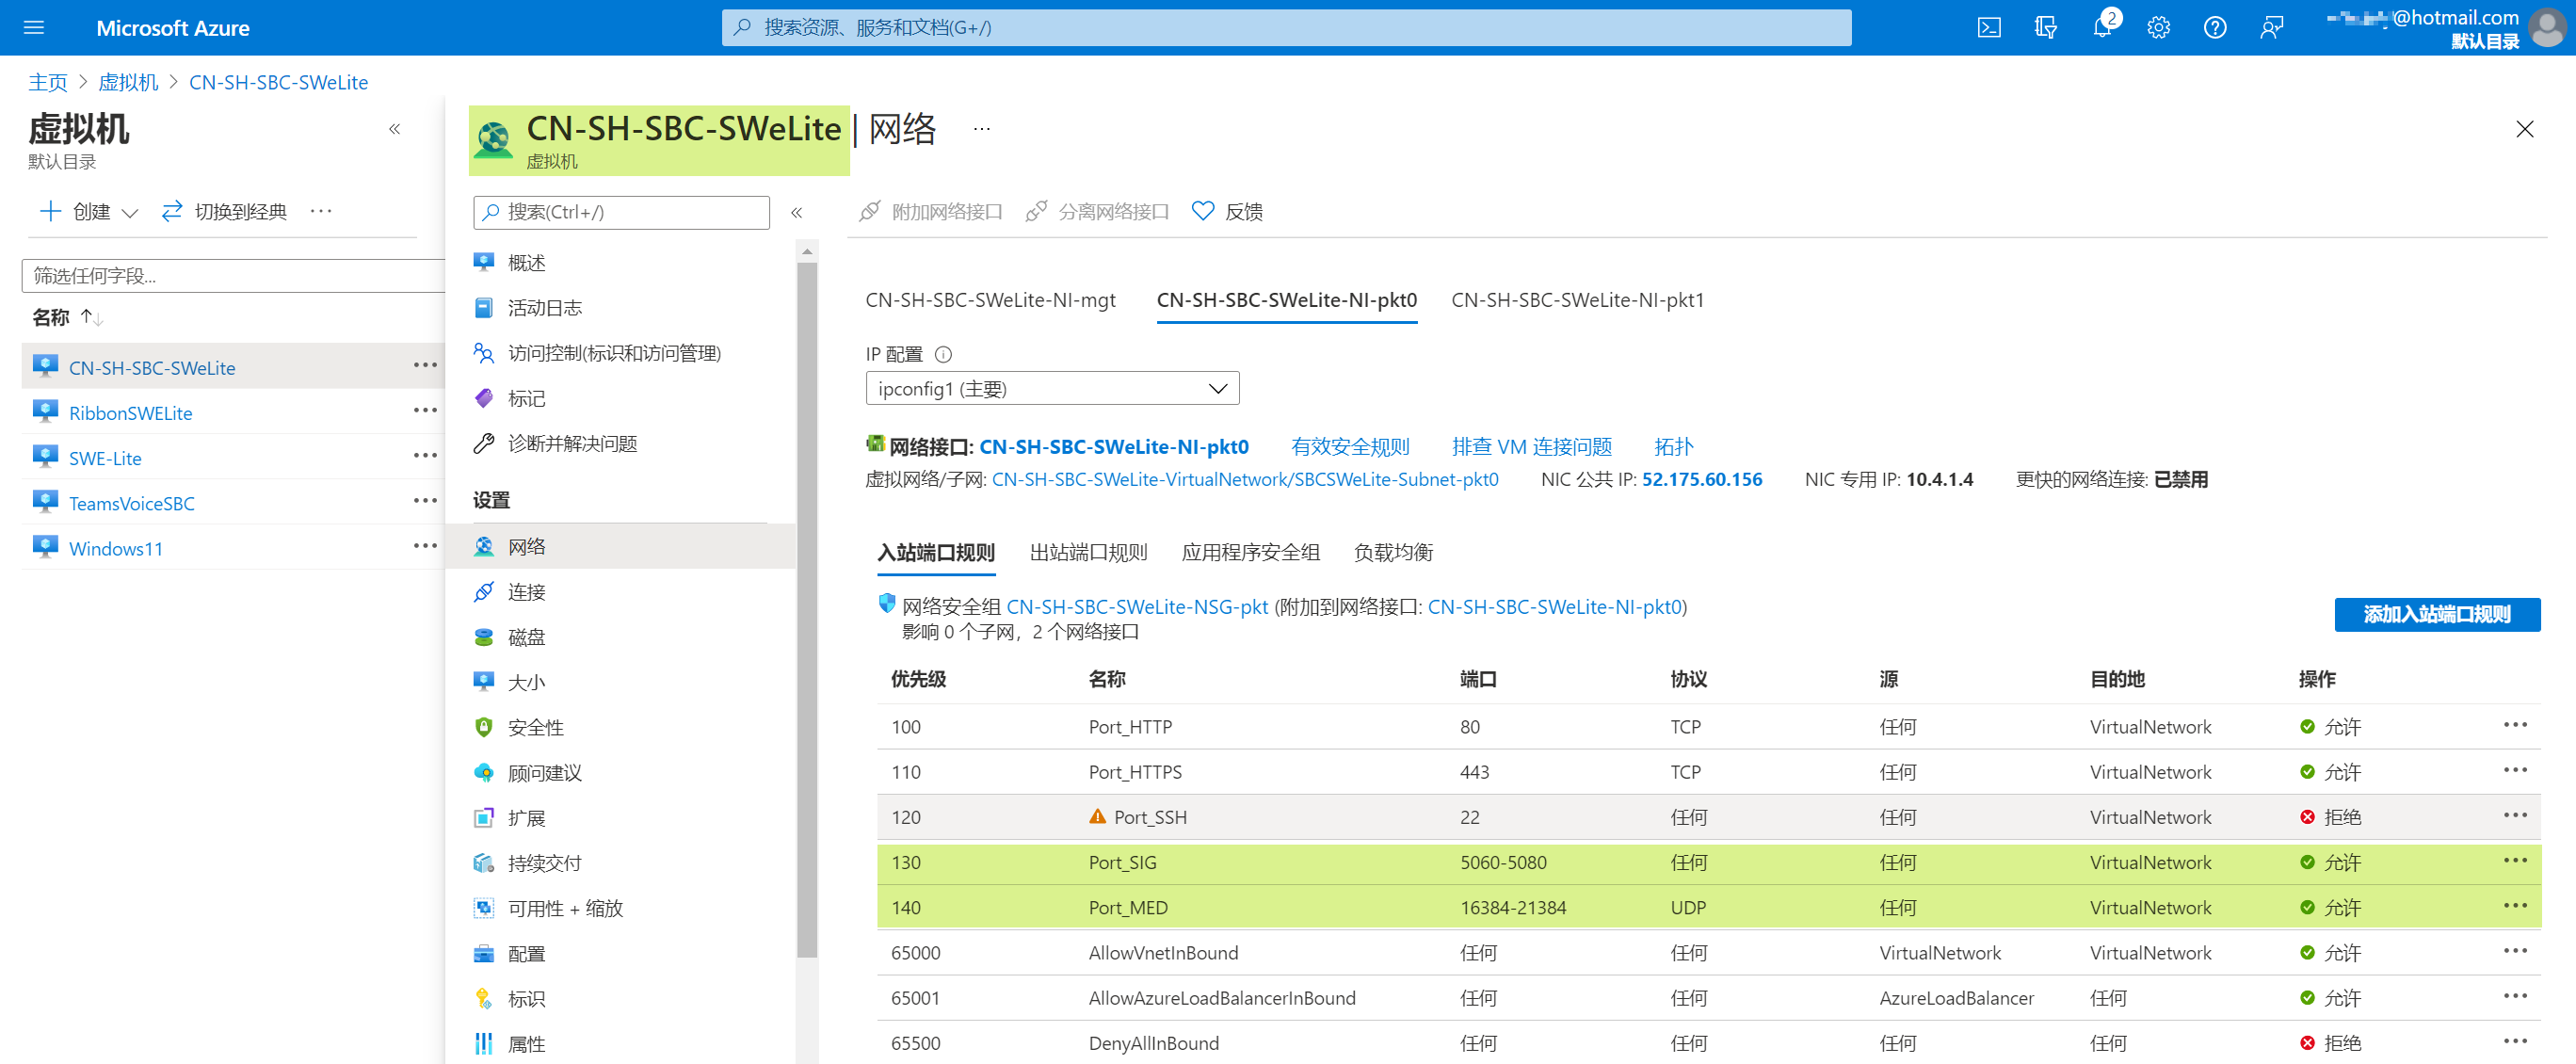Open the Topology link
Image resolution: width=2576 pixels, height=1064 pixels.
[x=1673, y=447]
